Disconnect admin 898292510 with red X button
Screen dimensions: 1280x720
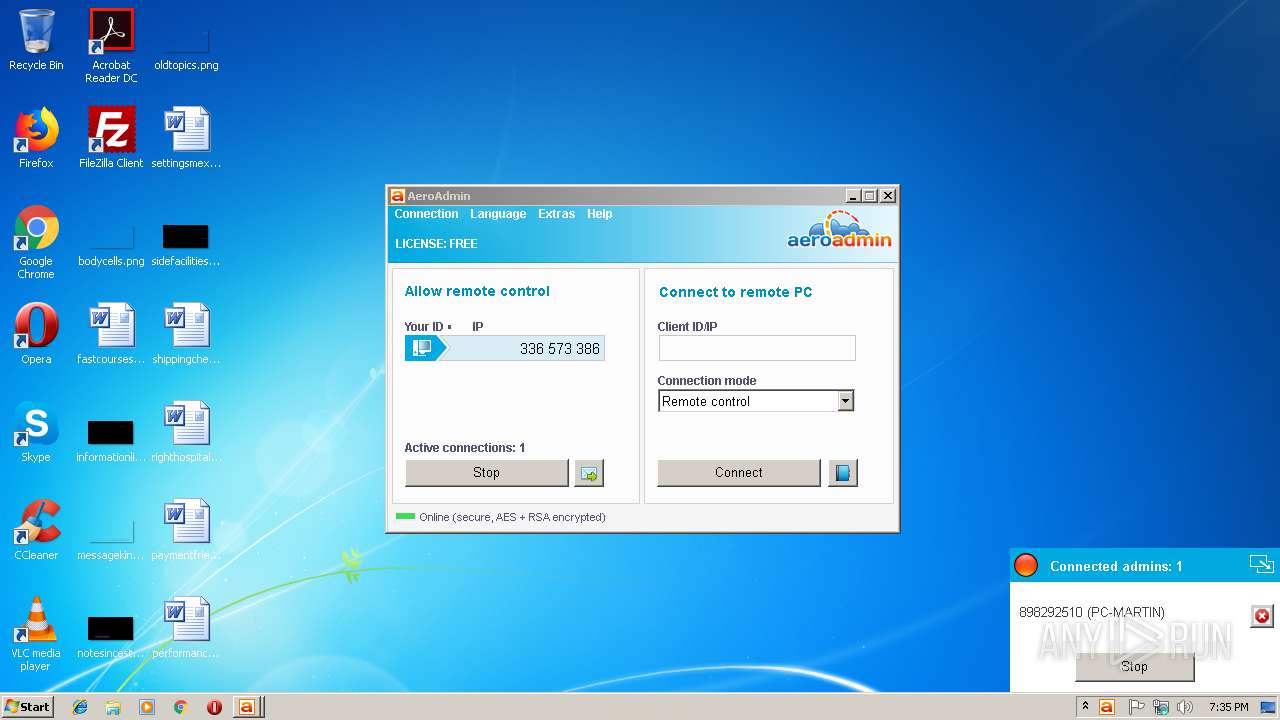coord(1262,616)
